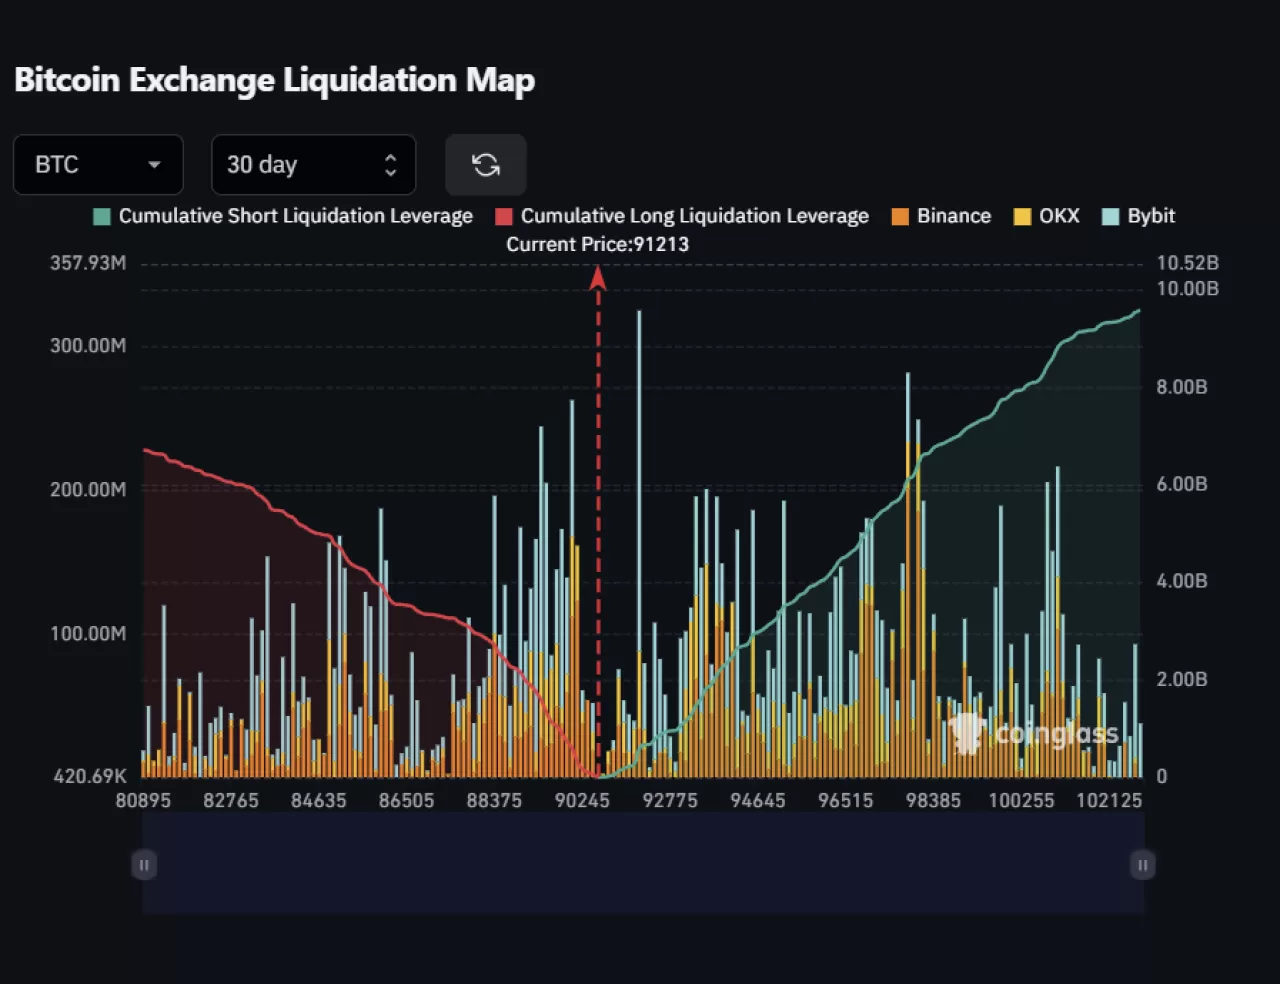Image resolution: width=1280 pixels, height=984 pixels.
Task: Click the red arrow atop current price line
Action: coord(598,277)
